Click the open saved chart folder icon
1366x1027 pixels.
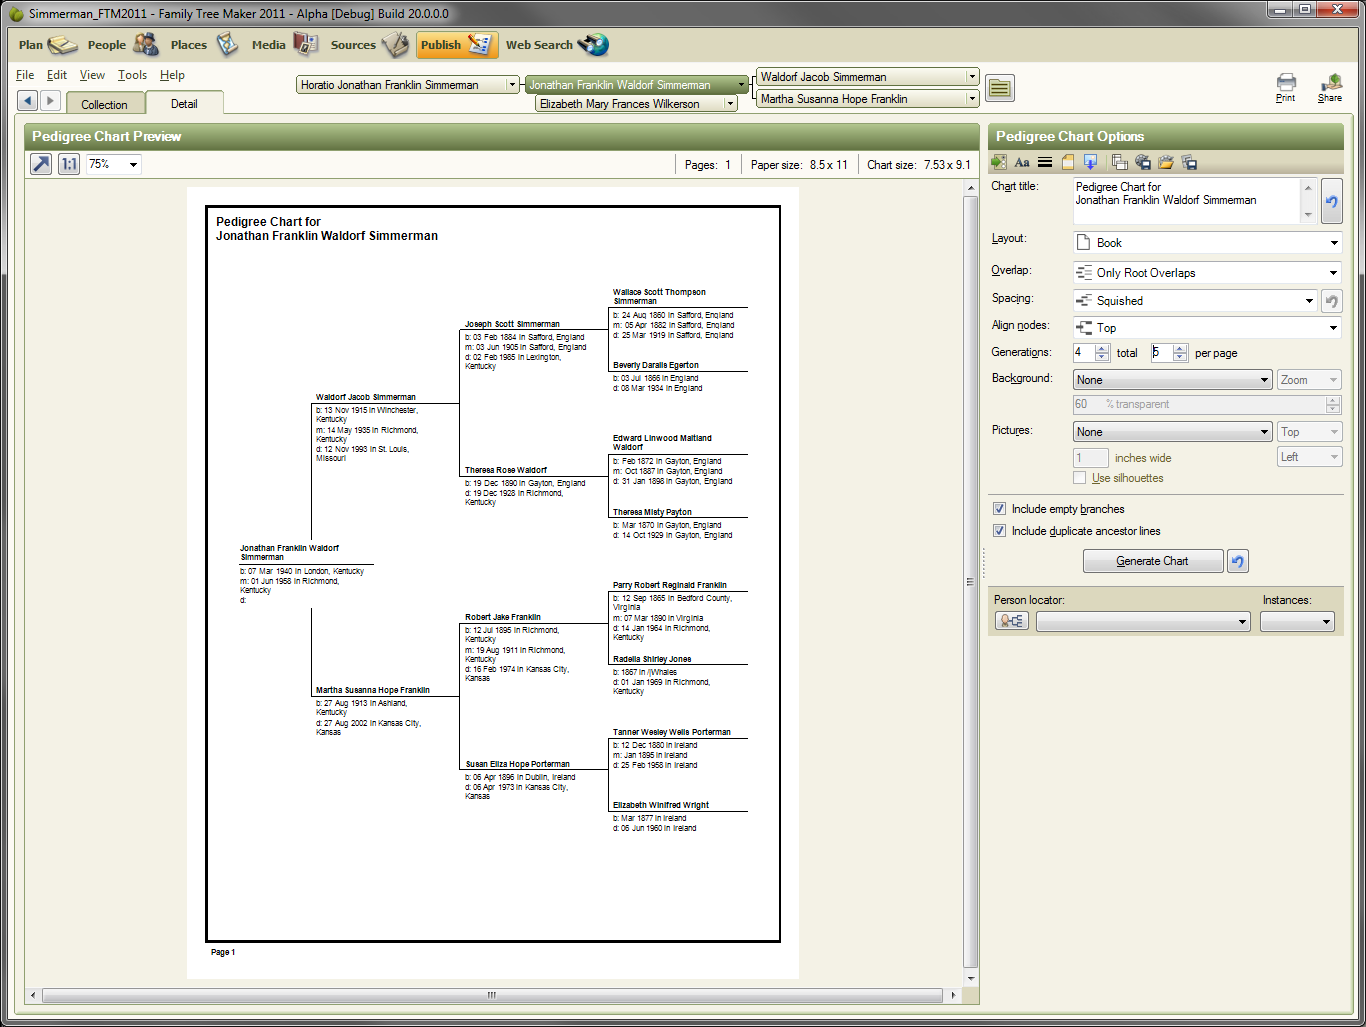(1166, 162)
